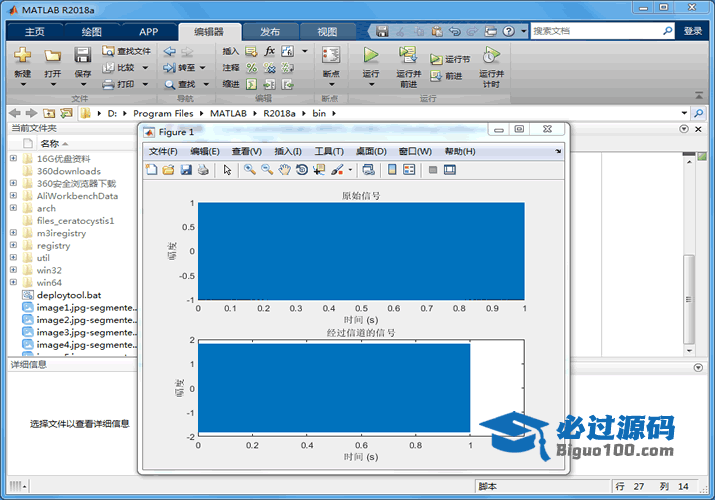The height and width of the screenshot is (500, 715).
Task: Select the zoom out tool in Figure 1
Action: click(x=267, y=170)
